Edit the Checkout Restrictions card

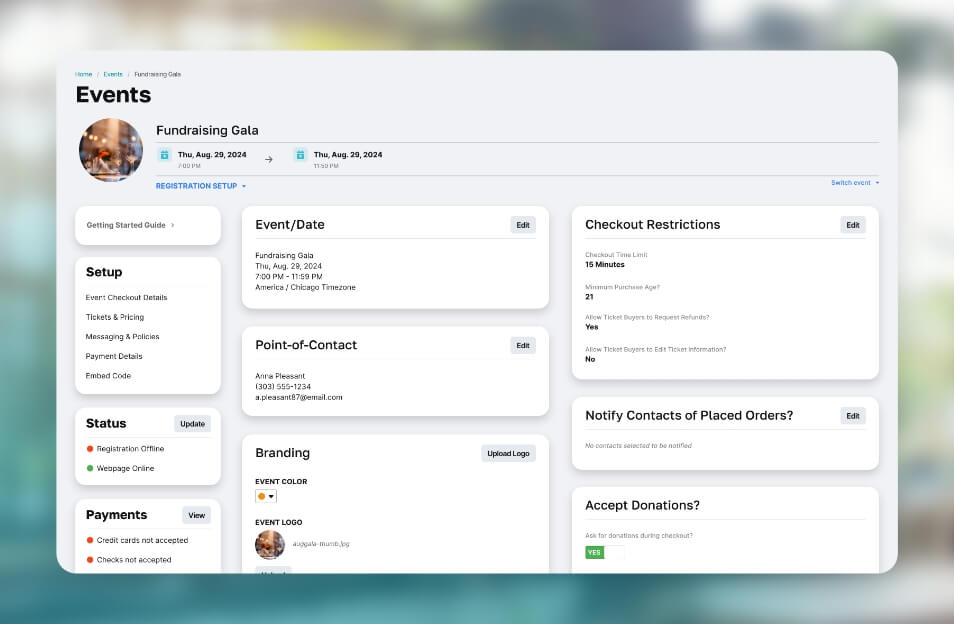point(852,225)
